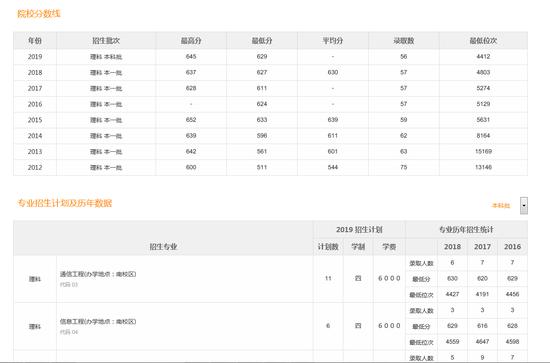This screenshot has height=363, width=550.
Task: Click lowest score 611 in the 2017 row
Action: pyautogui.click(x=262, y=88)
